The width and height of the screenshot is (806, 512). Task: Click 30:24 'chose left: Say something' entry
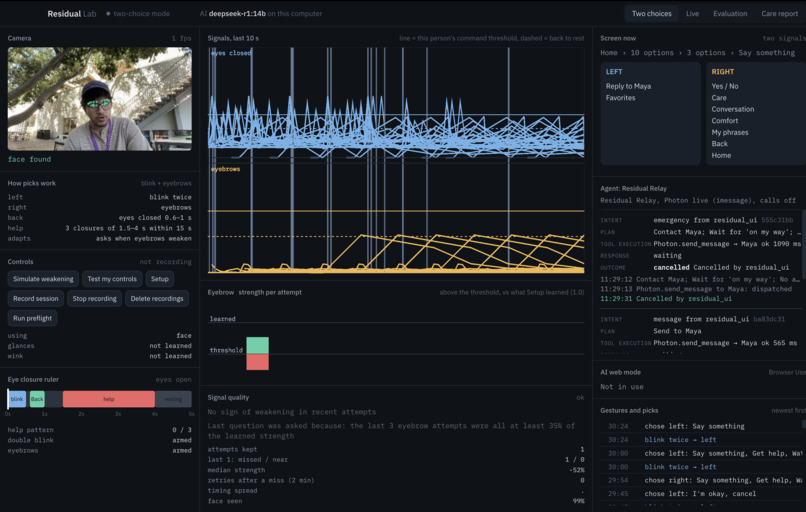(x=694, y=426)
